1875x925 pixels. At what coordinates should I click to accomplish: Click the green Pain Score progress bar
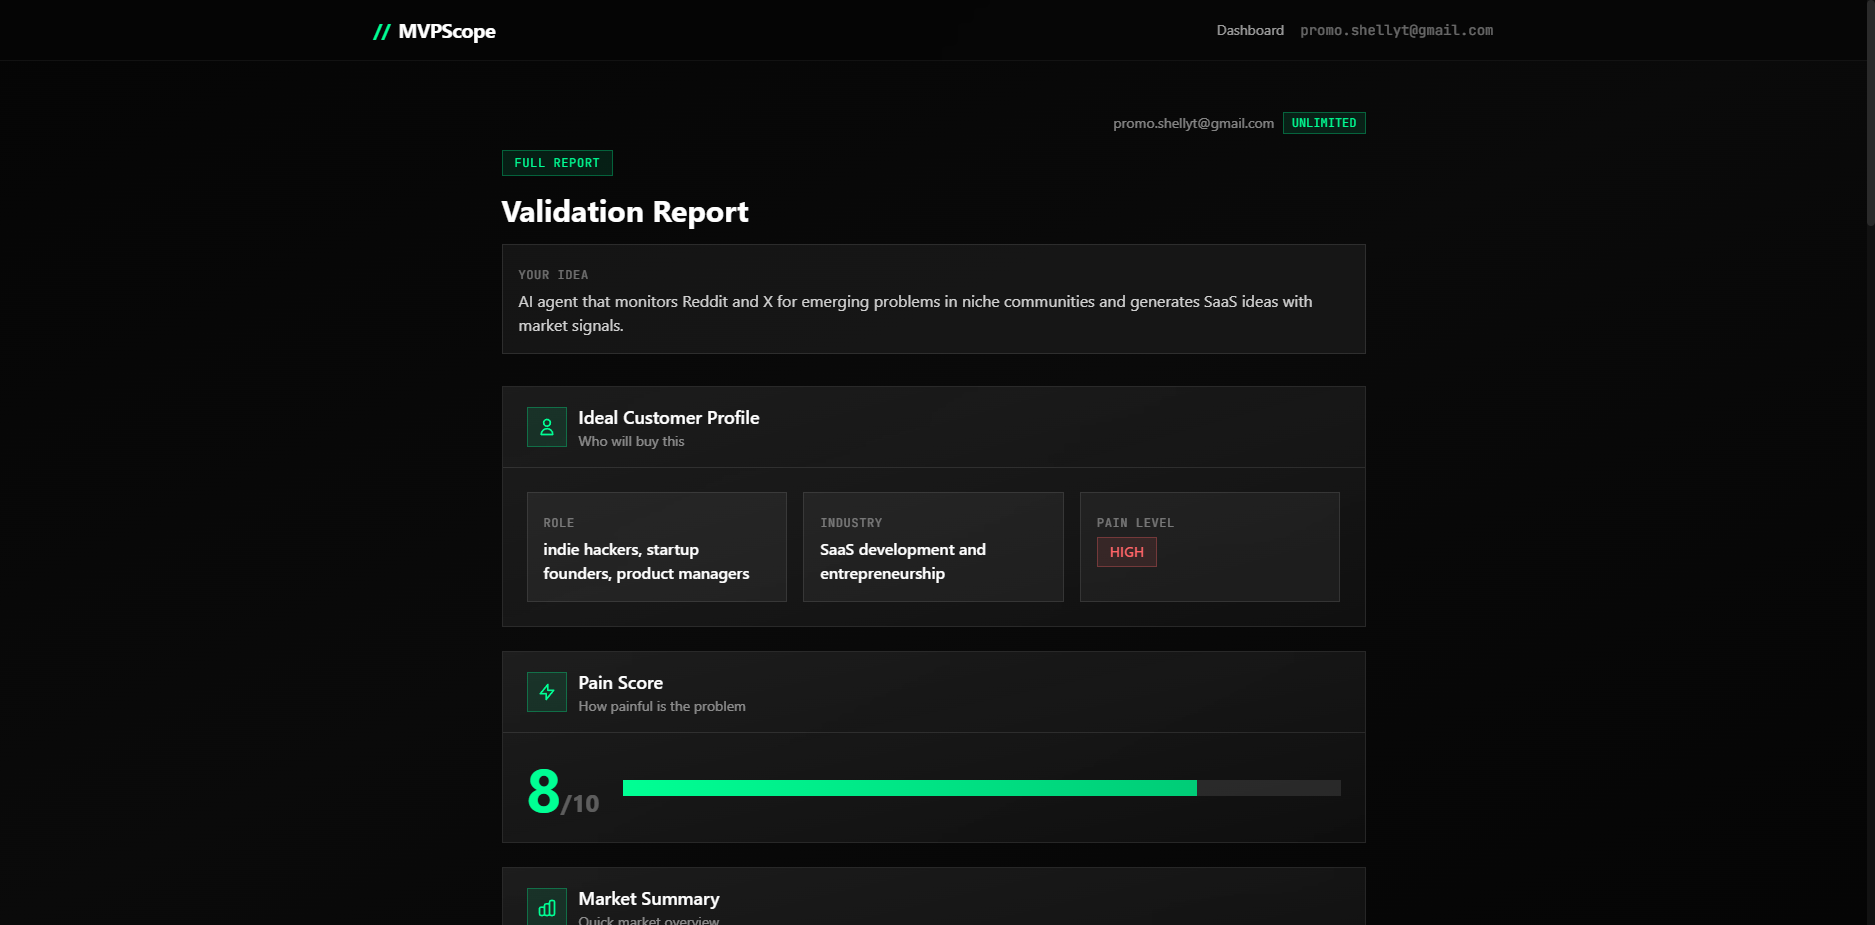(x=910, y=788)
